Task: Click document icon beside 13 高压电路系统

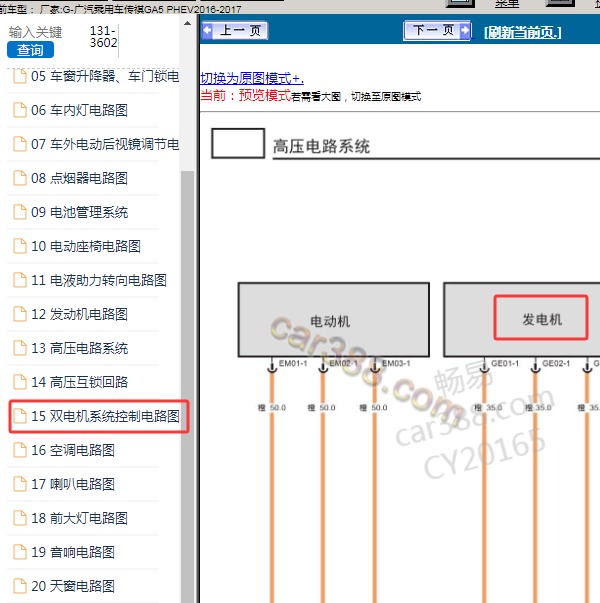Action: pyautogui.click(x=20, y=348)
